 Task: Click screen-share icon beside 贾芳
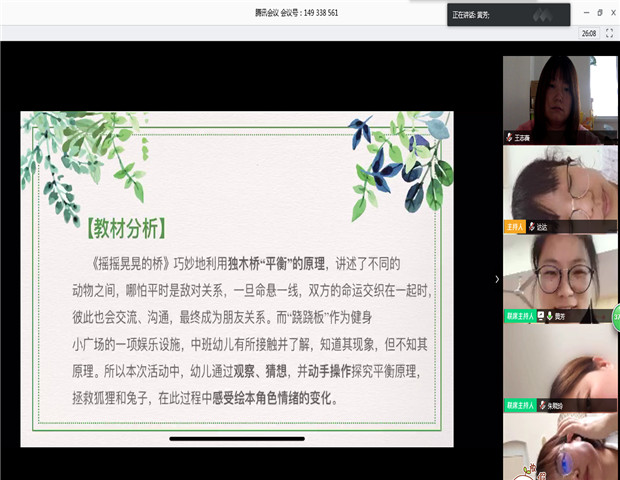pos(541,316)
